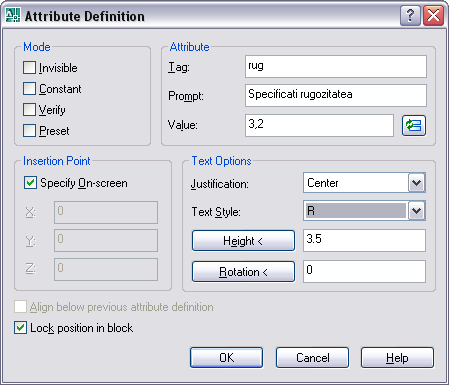Expand the Text Style dropdown arrow
This screenshot has width=449, height=385.
417,211
